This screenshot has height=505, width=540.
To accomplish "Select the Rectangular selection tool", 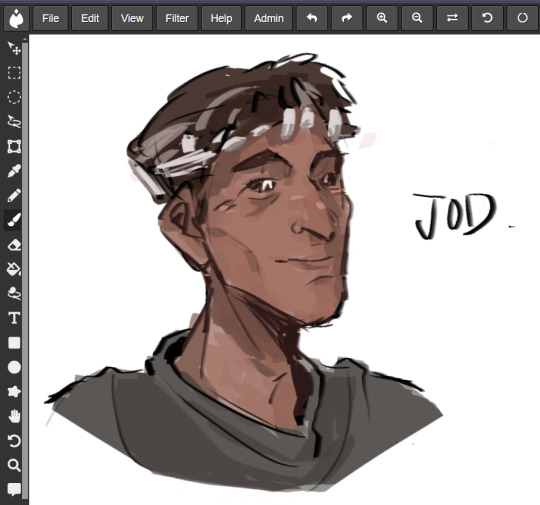I will click(x=14, y=73).
